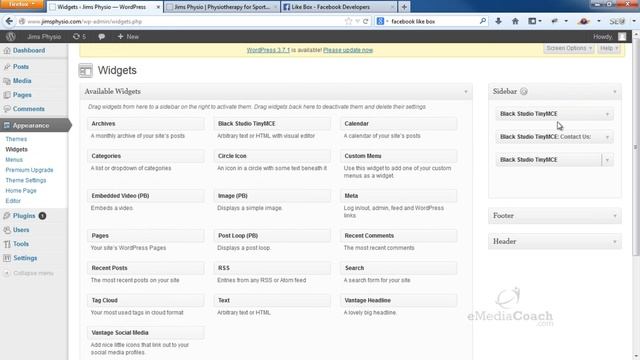Screen dimensions: 640x360
Task: Click the Users menu icon
Action: point(7,230)
